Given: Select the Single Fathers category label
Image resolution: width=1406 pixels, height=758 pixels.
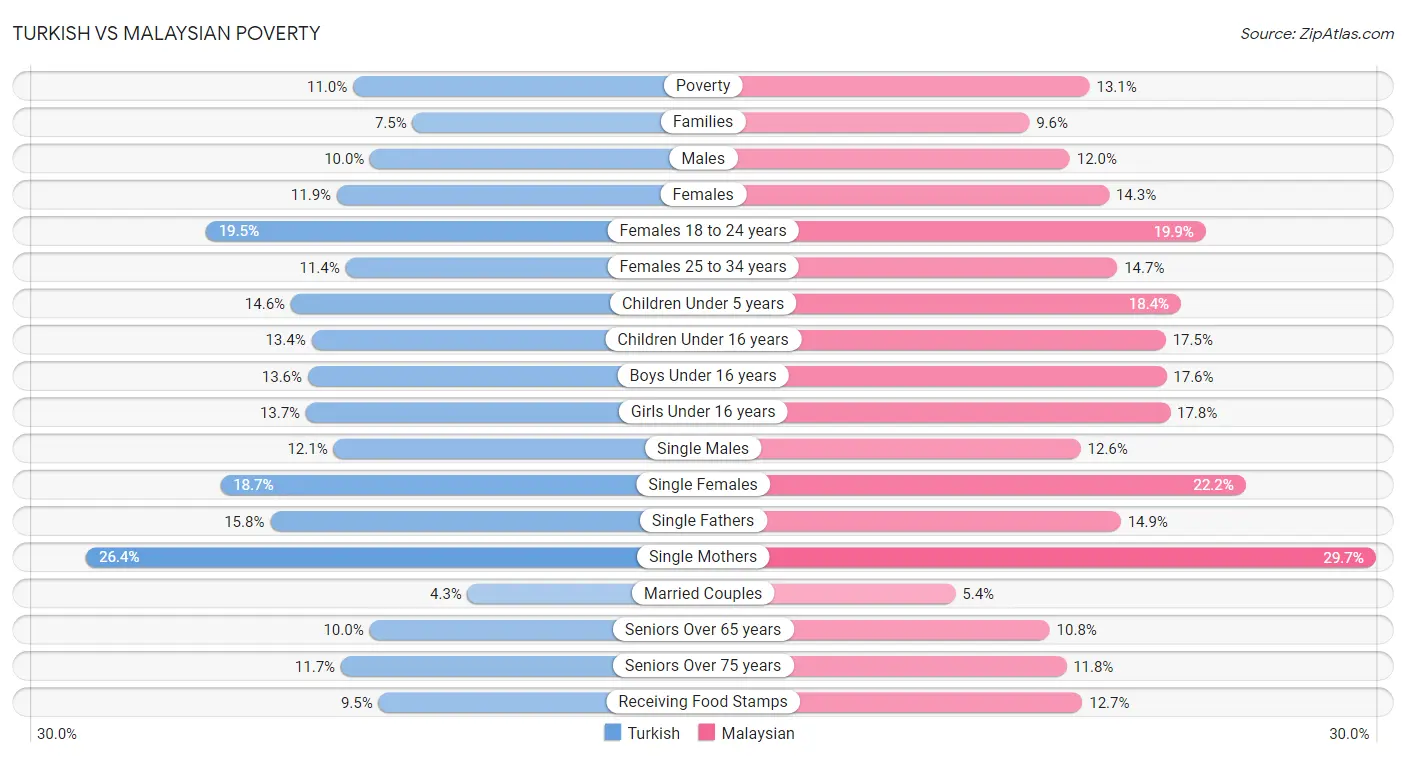Looking at the screenshot, I should click(x=703, y=521).
